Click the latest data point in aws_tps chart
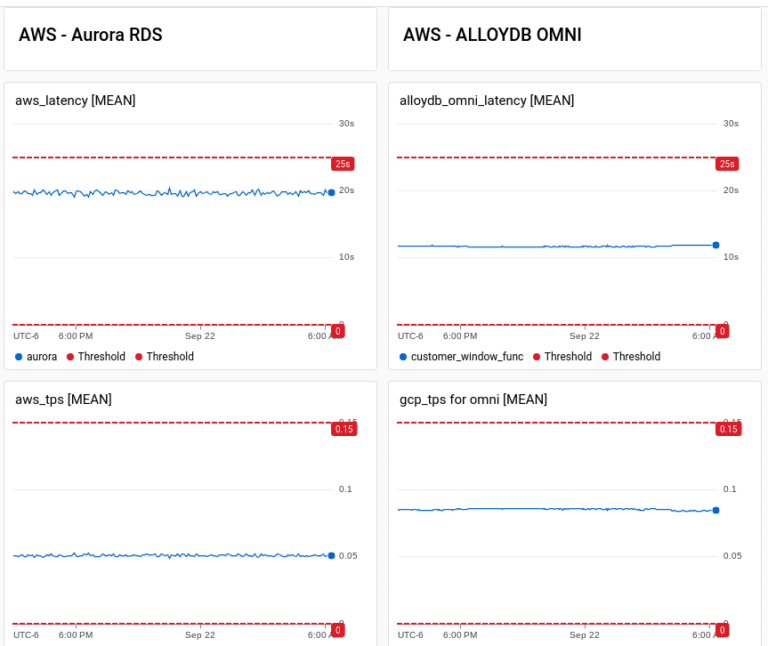Image resolution: width=768 pixels, height=646 pixels. point(332,555)
